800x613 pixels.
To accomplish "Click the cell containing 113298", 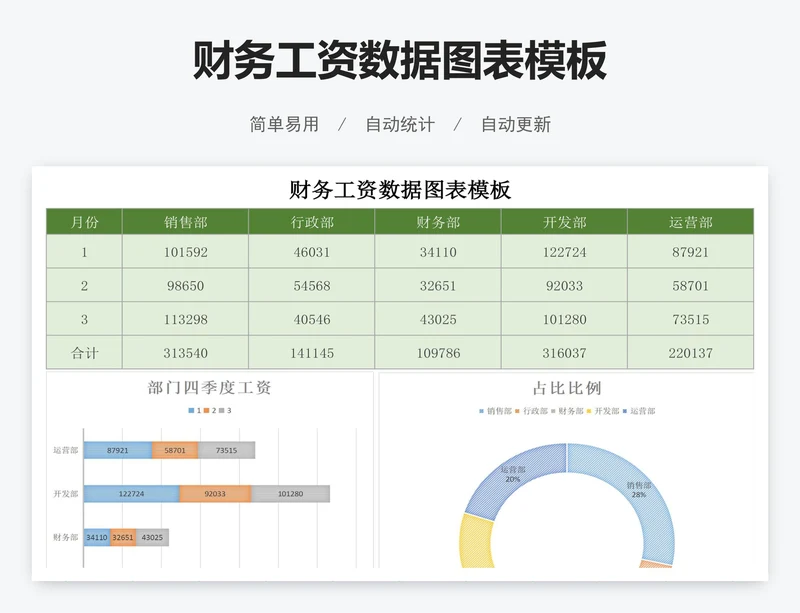I will point(185,319).
